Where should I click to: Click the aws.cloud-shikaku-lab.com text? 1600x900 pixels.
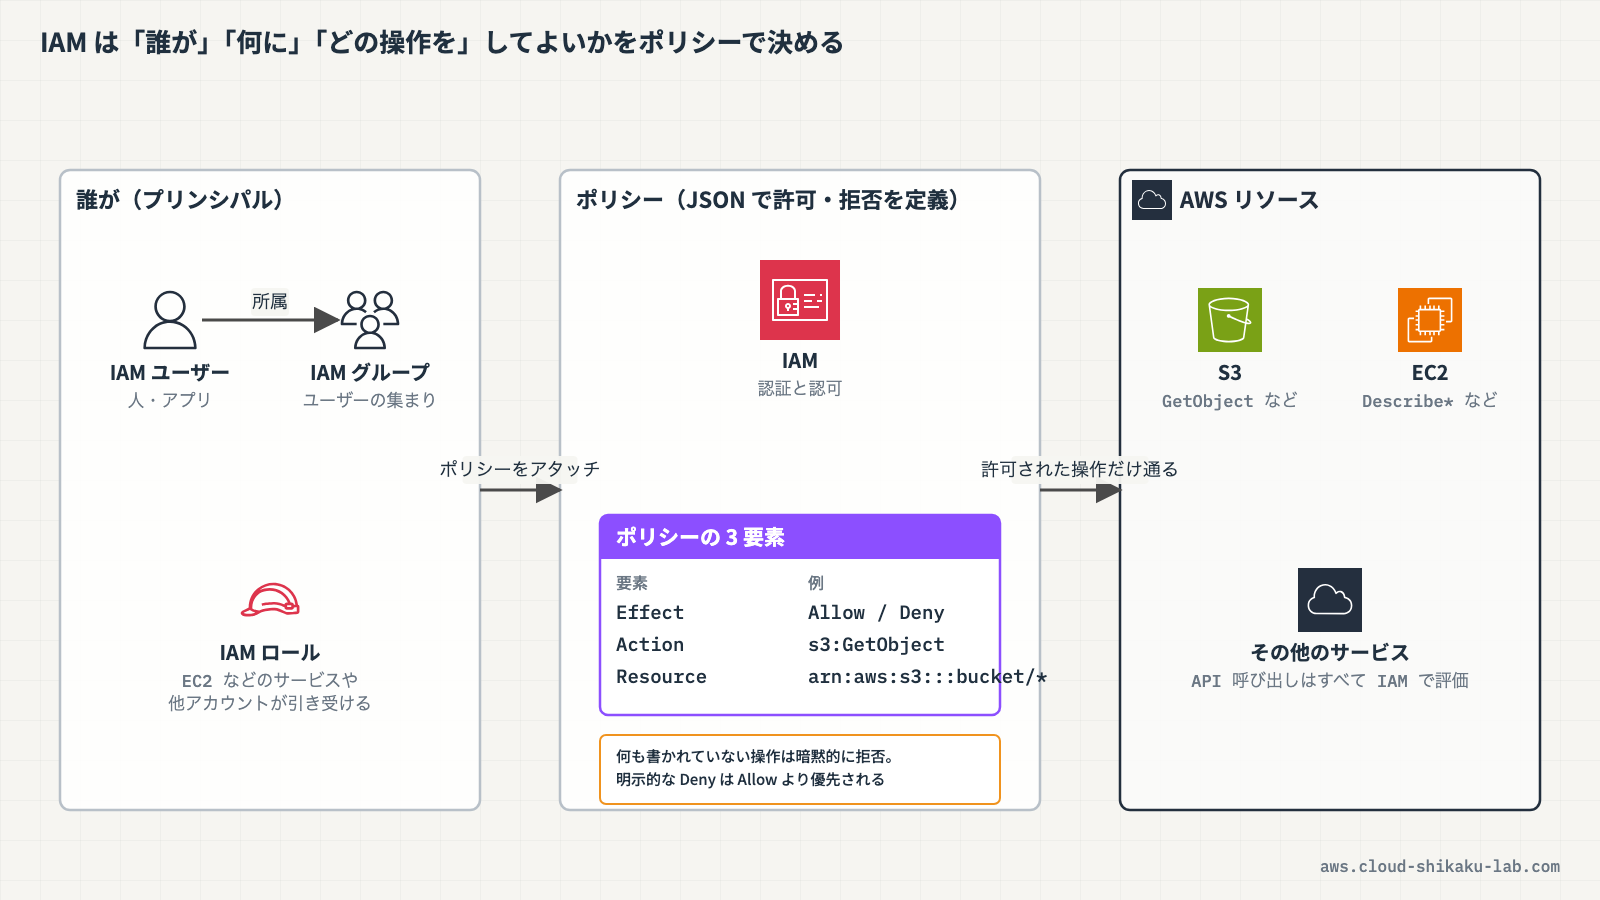coord(1440,867)
